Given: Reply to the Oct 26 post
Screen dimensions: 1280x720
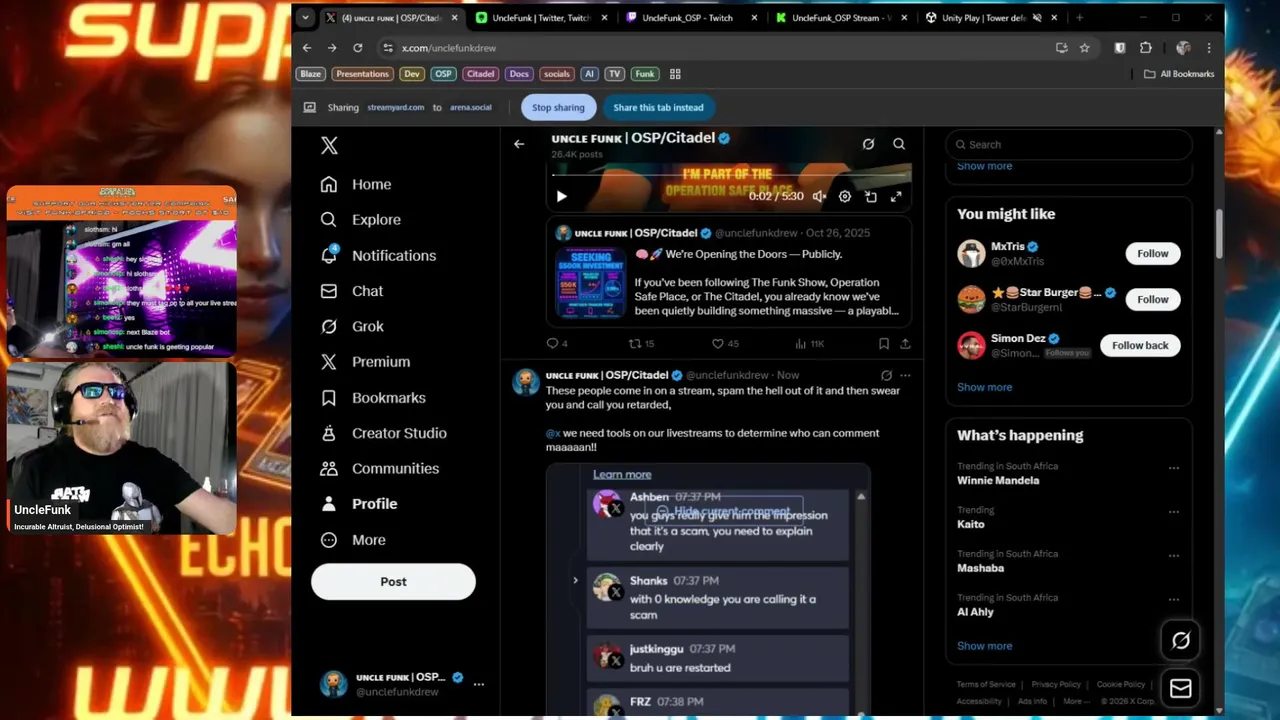Looking at the screenshot, I should (557, 344).
